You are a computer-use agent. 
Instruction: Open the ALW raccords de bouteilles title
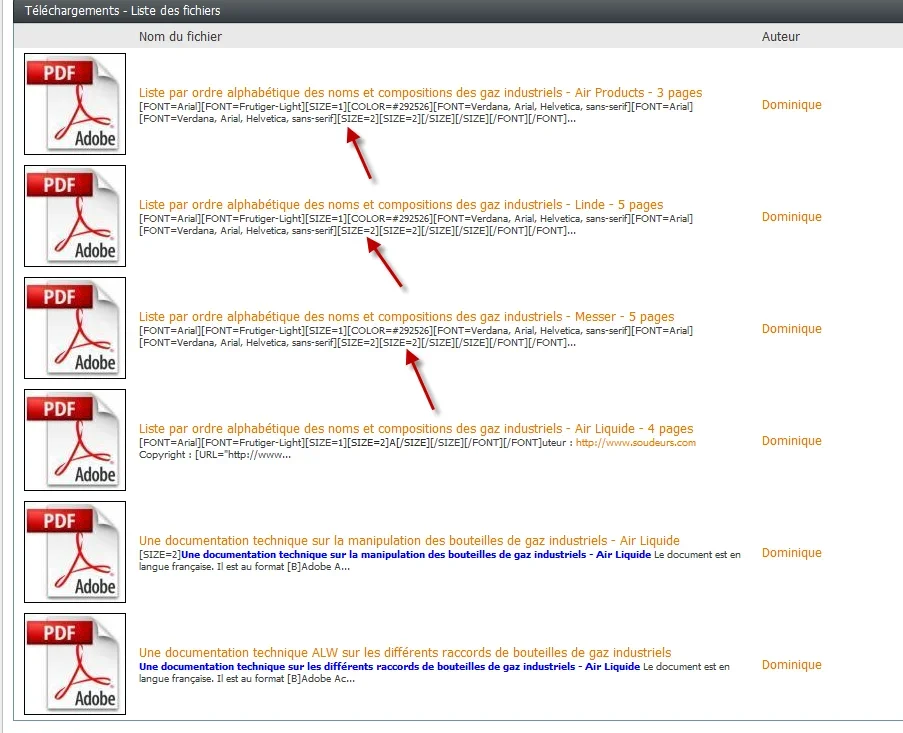pyautogui.click(x=404, y=653)
